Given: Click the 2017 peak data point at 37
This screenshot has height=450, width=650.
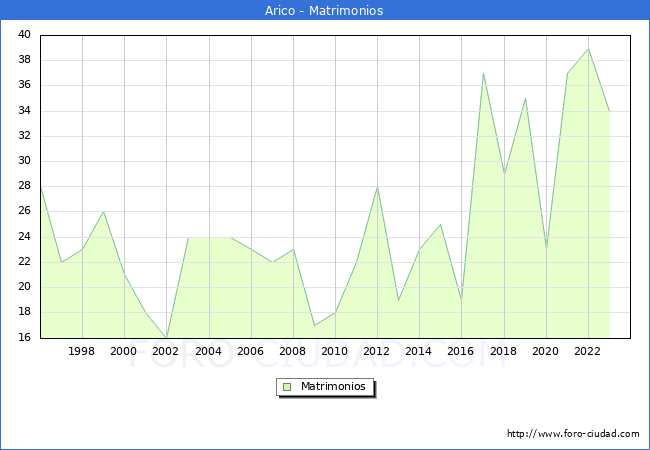Looking at the screenshot, I should [483, 73].
